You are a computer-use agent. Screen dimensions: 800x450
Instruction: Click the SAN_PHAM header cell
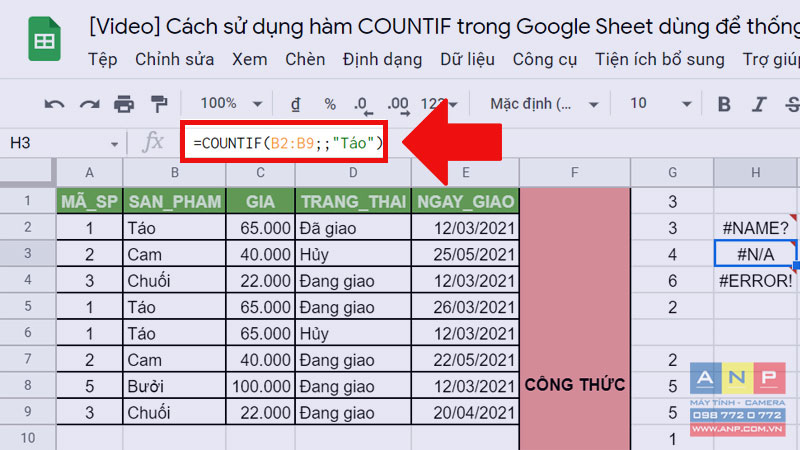point(174,201)
